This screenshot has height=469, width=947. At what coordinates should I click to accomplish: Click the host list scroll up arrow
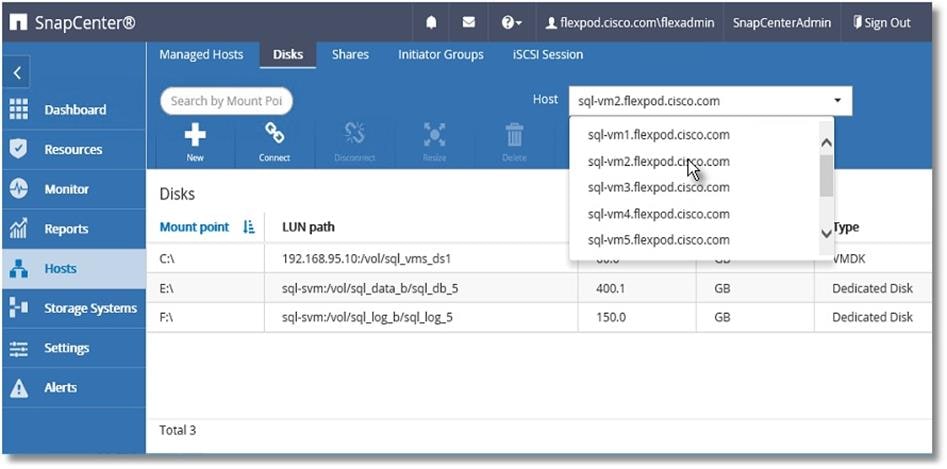click(827, 144)
